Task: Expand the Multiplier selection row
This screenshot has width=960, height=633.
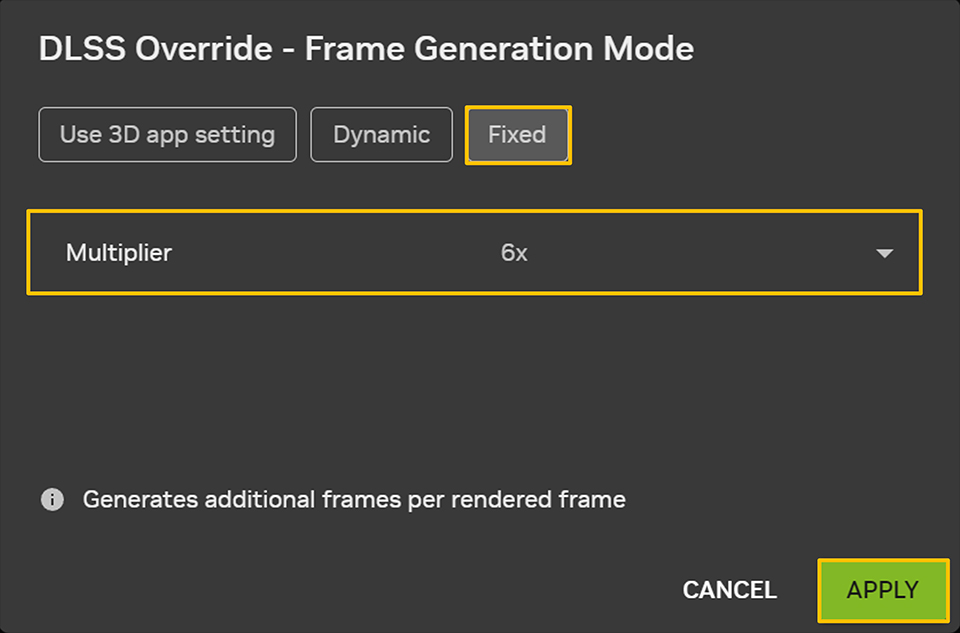Action: (474, 253)
